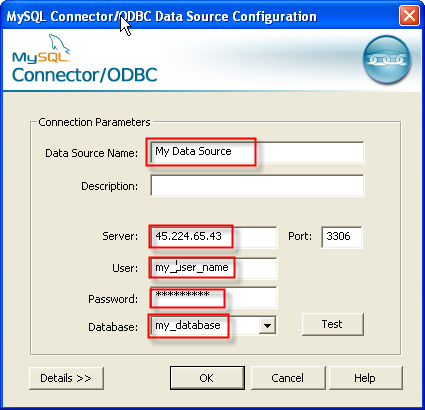Select the Server address field
The width and height of the screenshot is (425, 410).
pyautogui.click(x=213, y=237)
